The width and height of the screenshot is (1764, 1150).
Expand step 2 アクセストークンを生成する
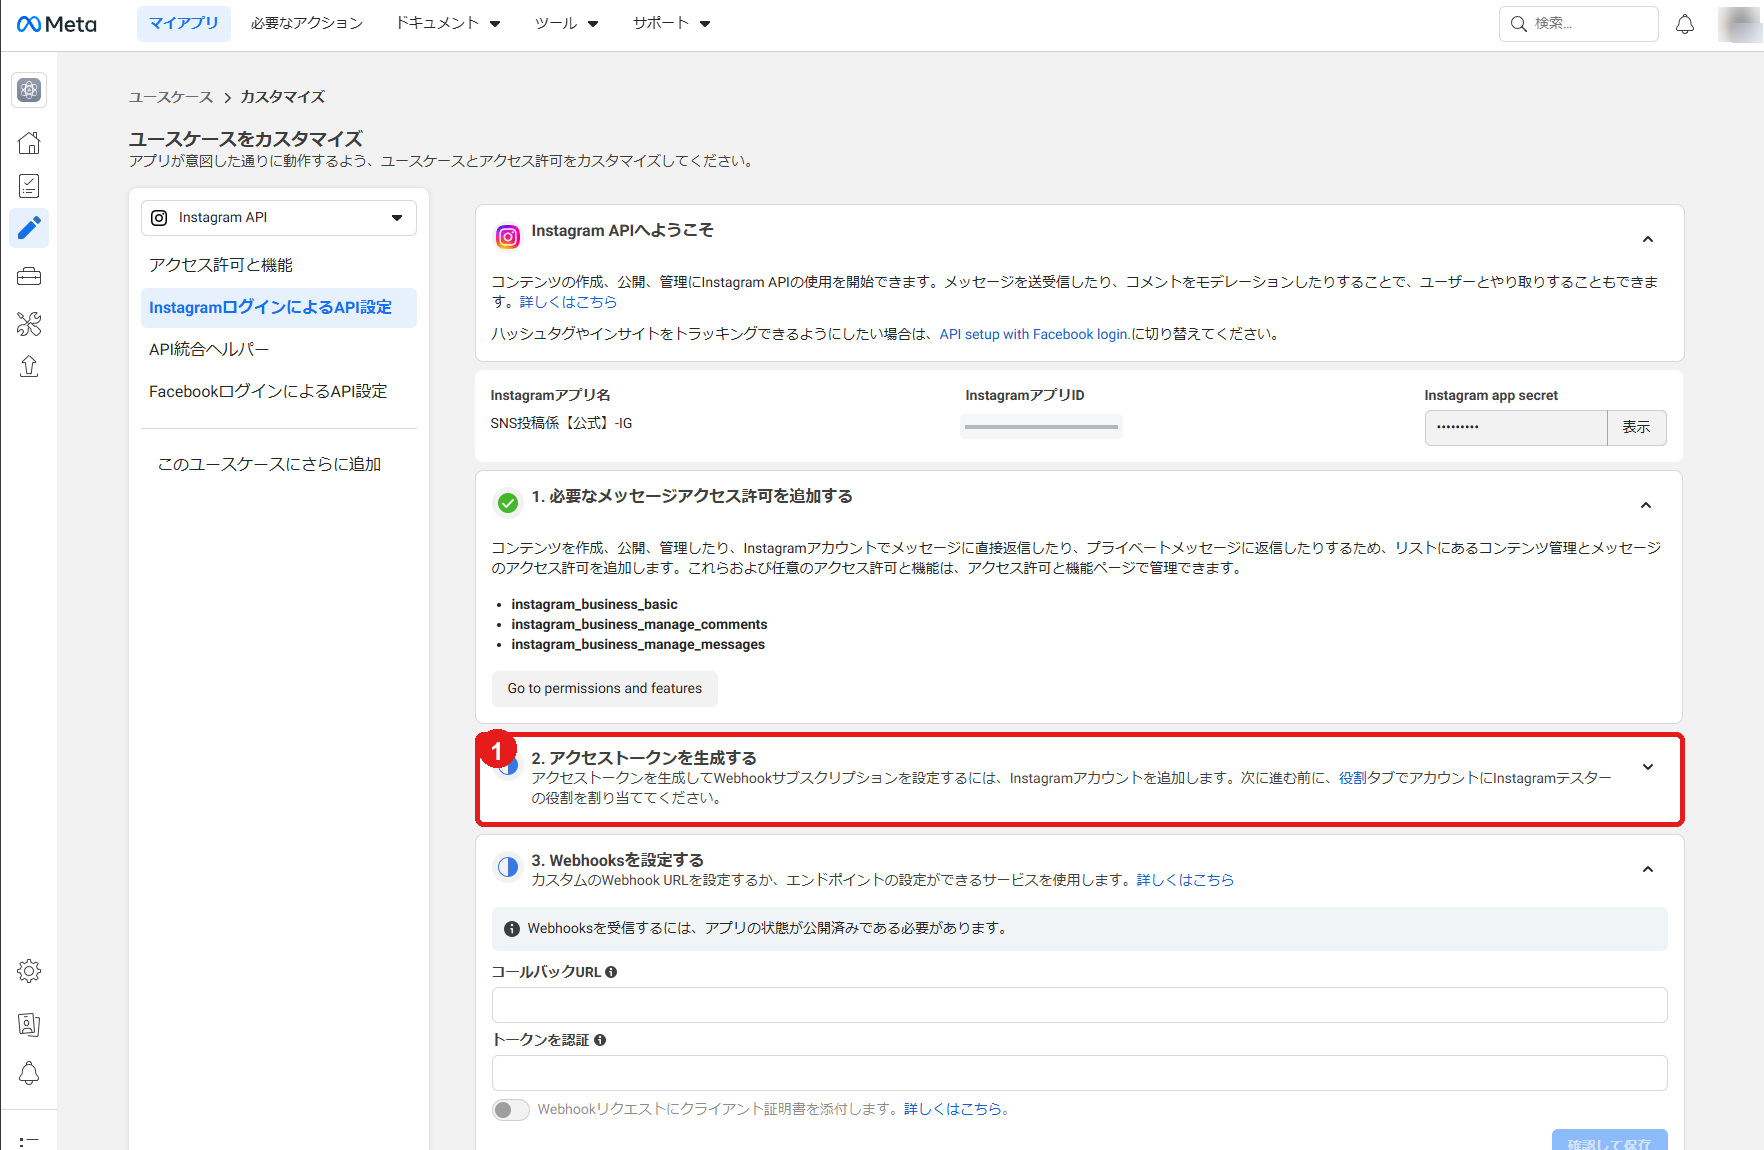[1648, 767]
